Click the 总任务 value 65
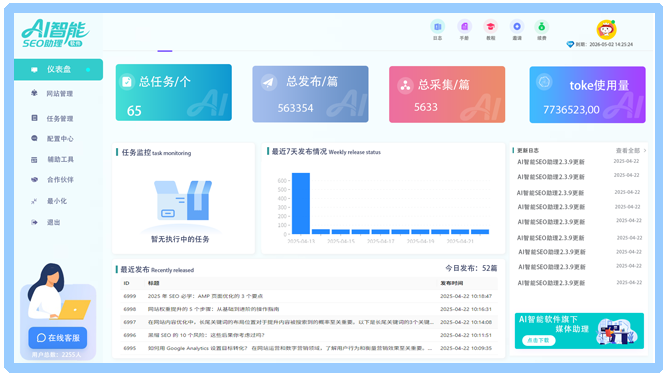This screenshot has height=378, width=663. pos(134,111)
